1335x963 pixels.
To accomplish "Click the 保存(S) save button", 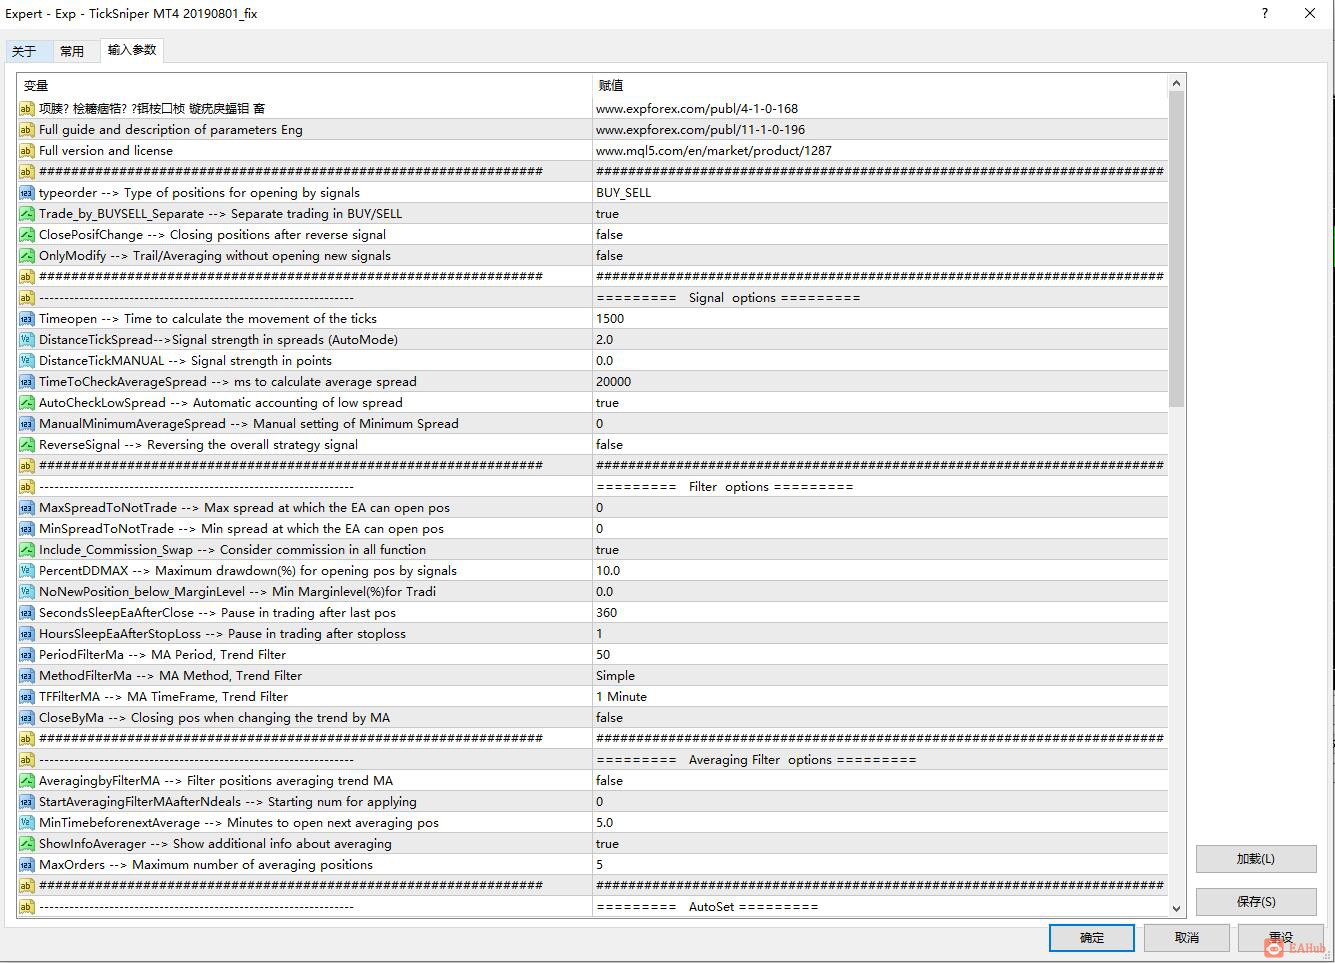I will [x=1256, y=901].
